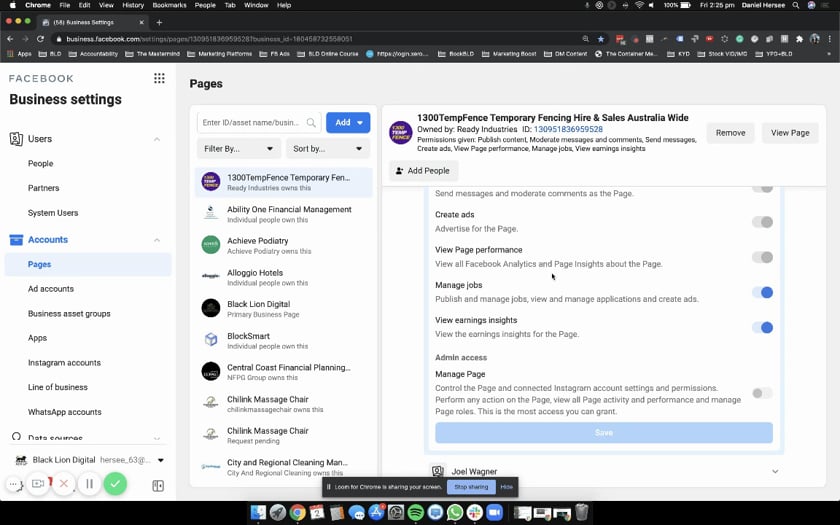Viewport: 840px width, 525px height.
Task: Open Finder from the dock
Action: click(x=258, y=513)
